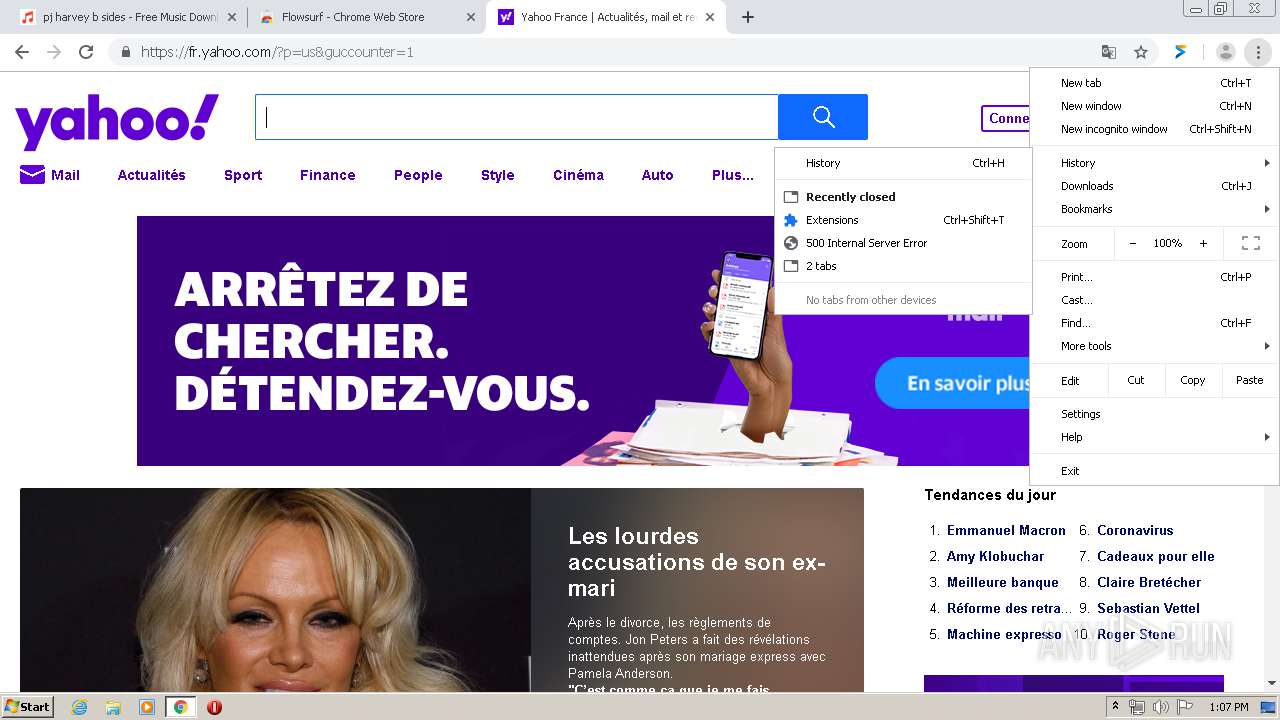Click Internet Explorer icon in taskbar
1280x720 pixels.
point(79,707)
